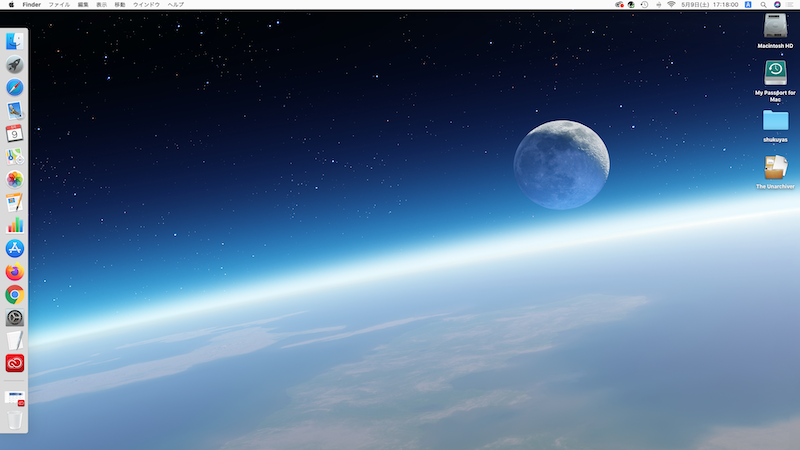
Task: Open the 移動 menu
Action: point(120,5)
